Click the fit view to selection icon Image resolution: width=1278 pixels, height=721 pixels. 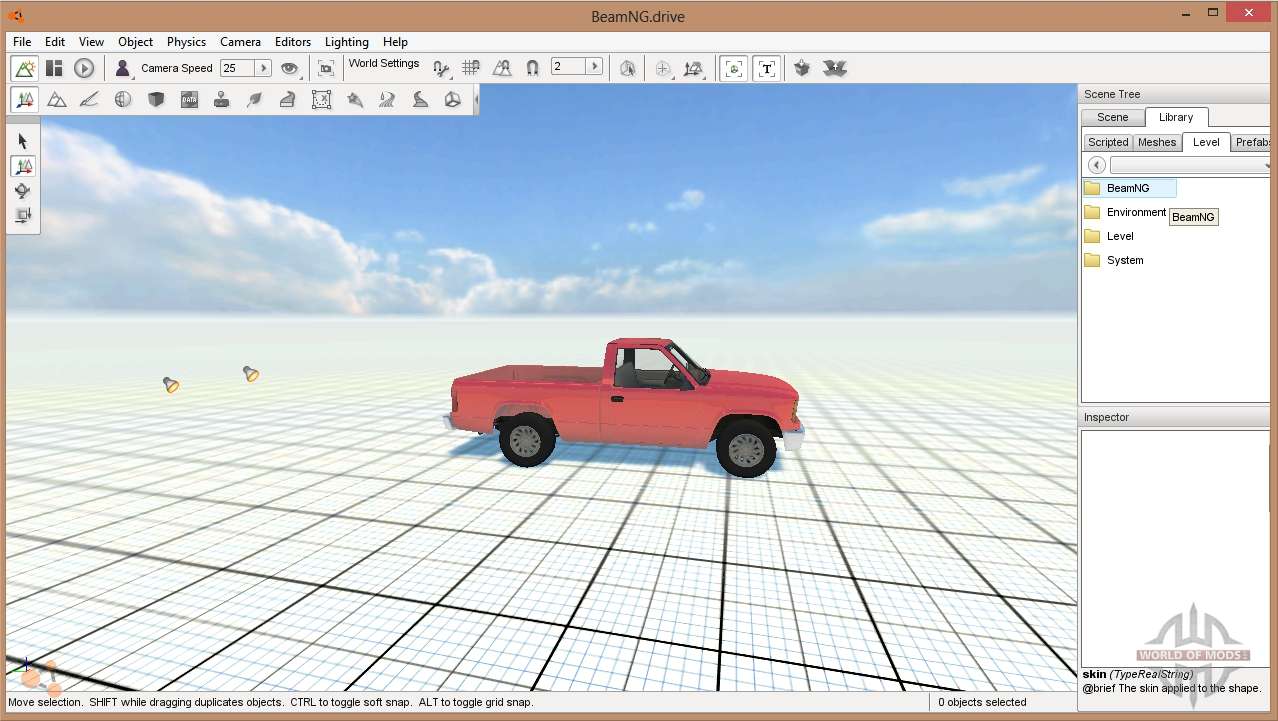[x=326, y=68]
